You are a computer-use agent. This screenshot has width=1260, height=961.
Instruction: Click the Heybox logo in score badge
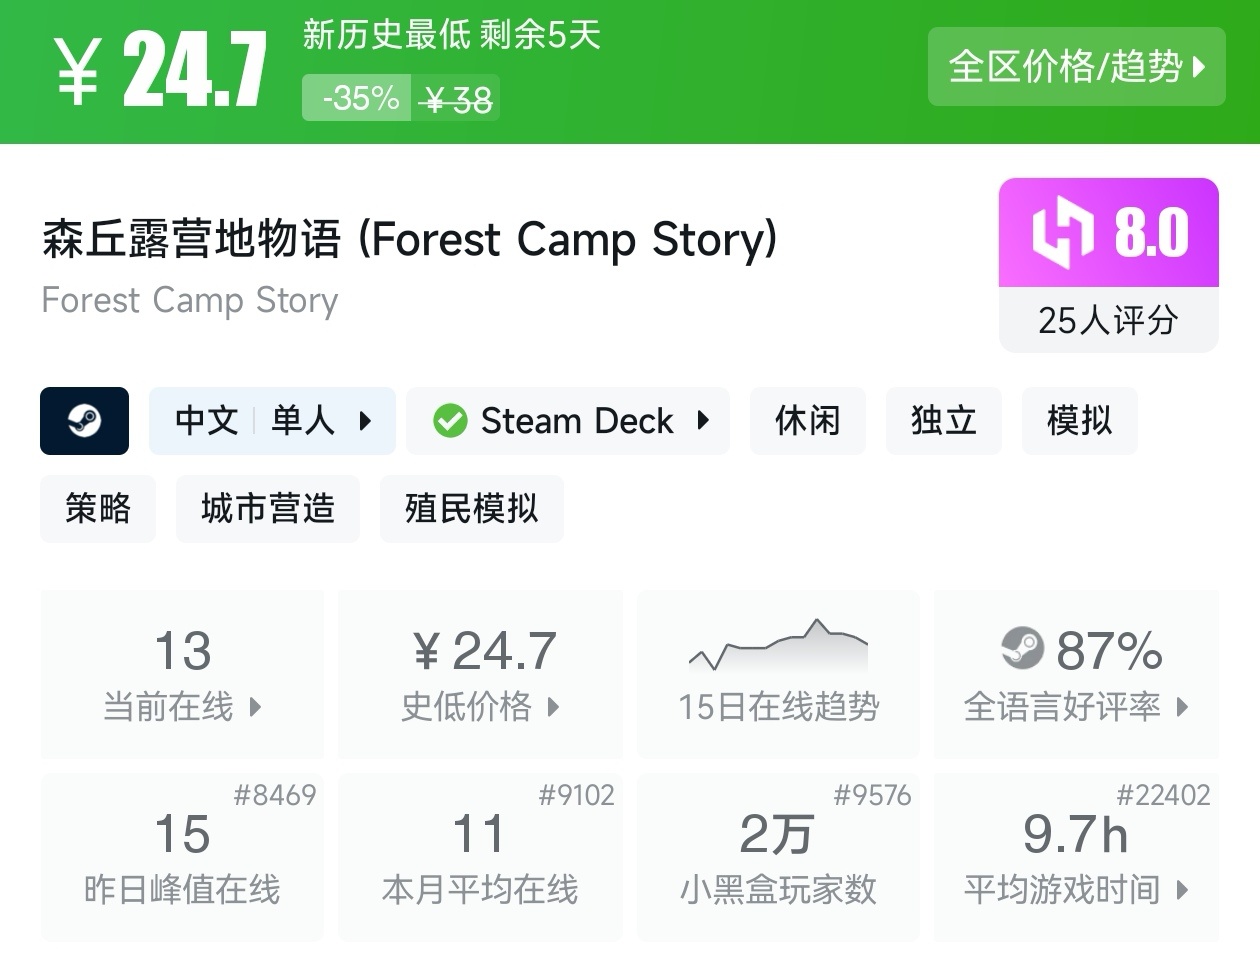point(1060,233)
